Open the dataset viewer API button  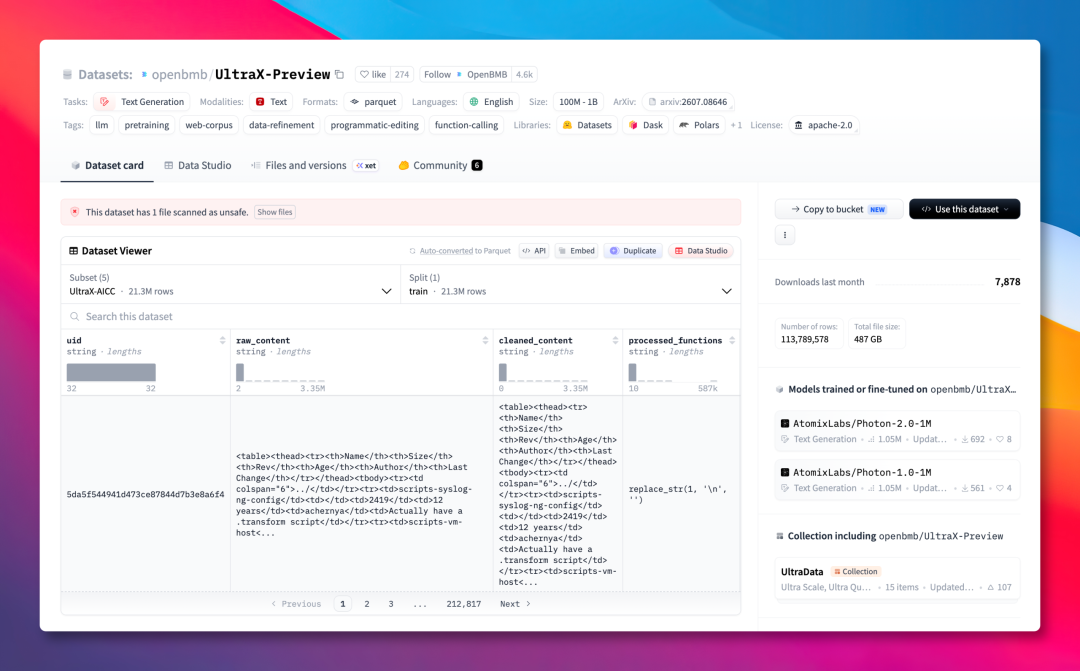coord(534,251)
